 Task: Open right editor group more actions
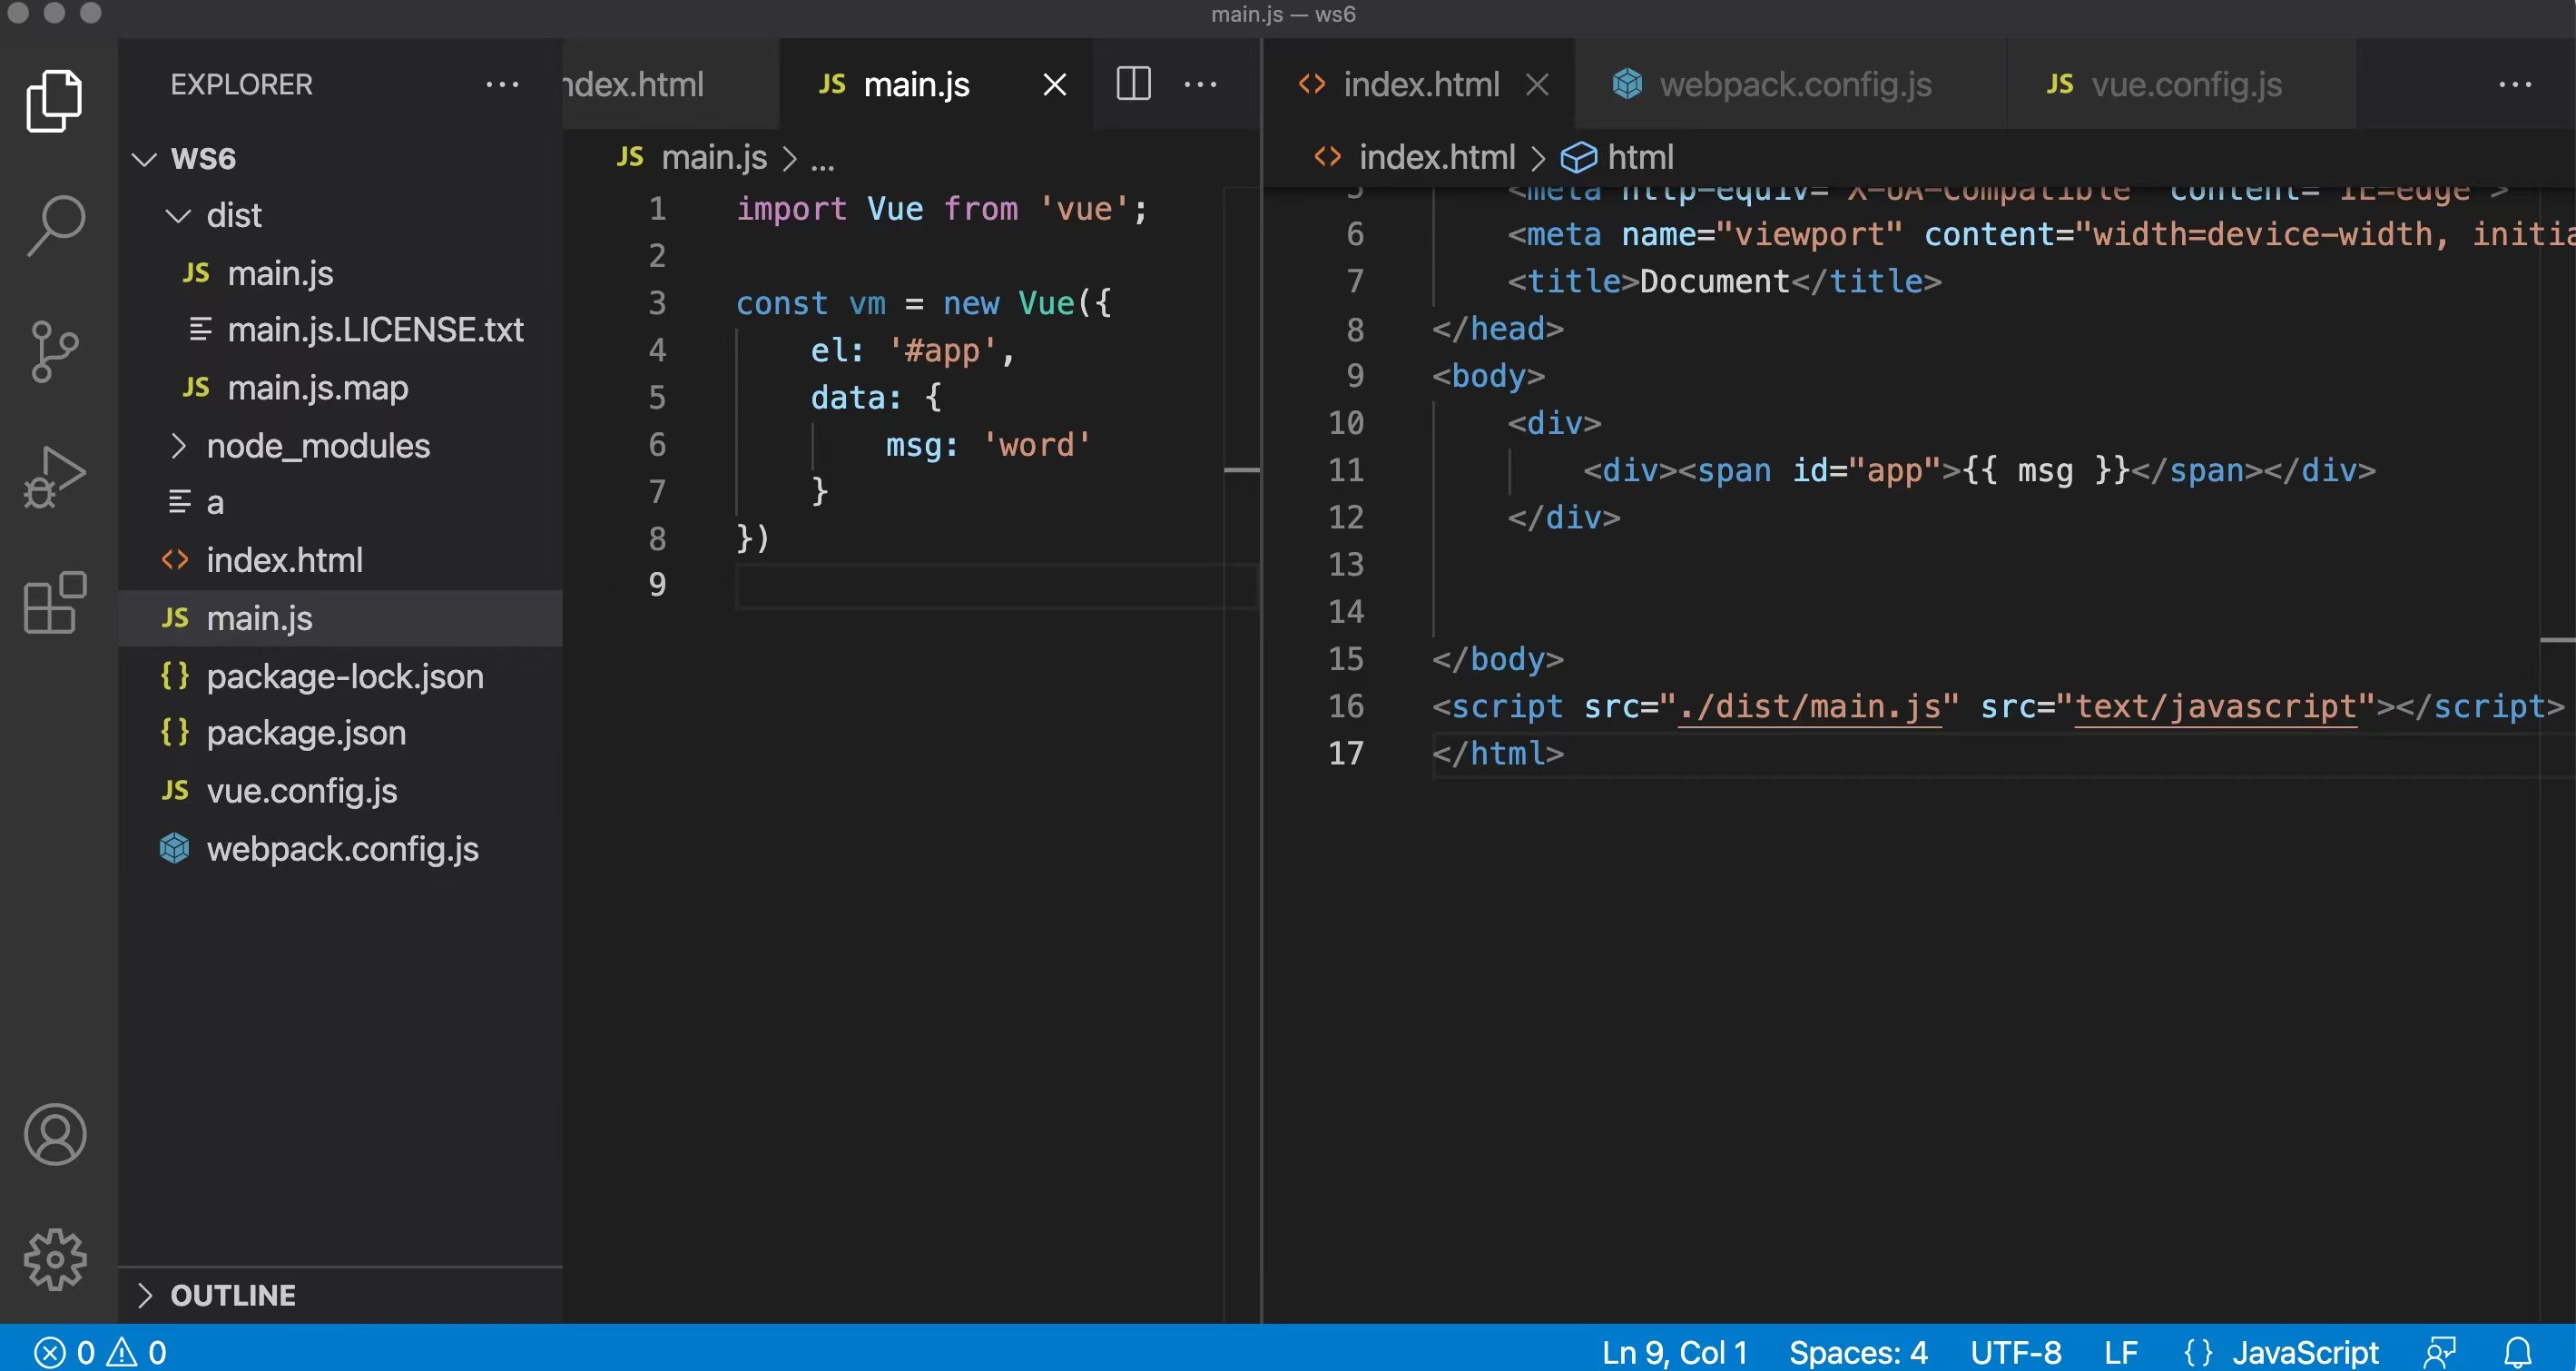pyautogui.click(x=2515, y=85)
